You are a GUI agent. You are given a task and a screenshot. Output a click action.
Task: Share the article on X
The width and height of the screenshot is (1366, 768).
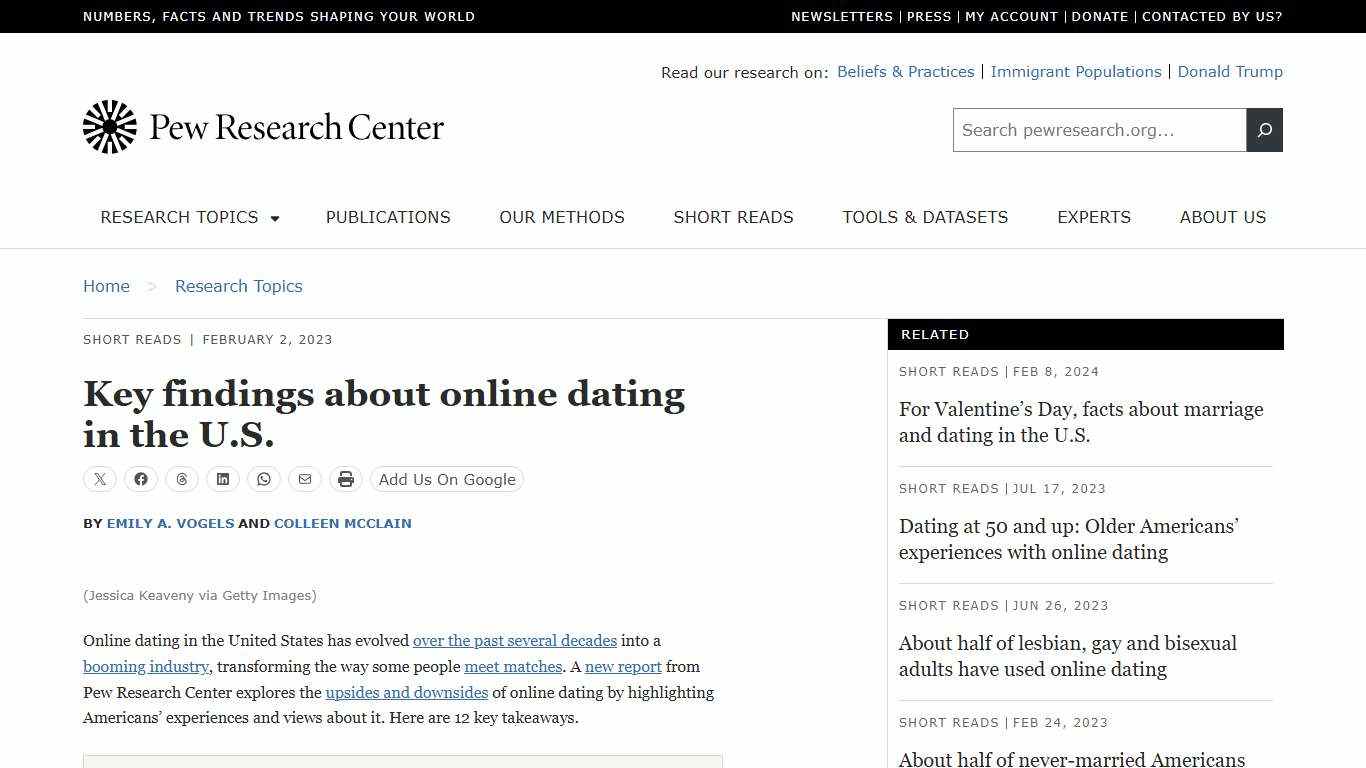[99, 479]
